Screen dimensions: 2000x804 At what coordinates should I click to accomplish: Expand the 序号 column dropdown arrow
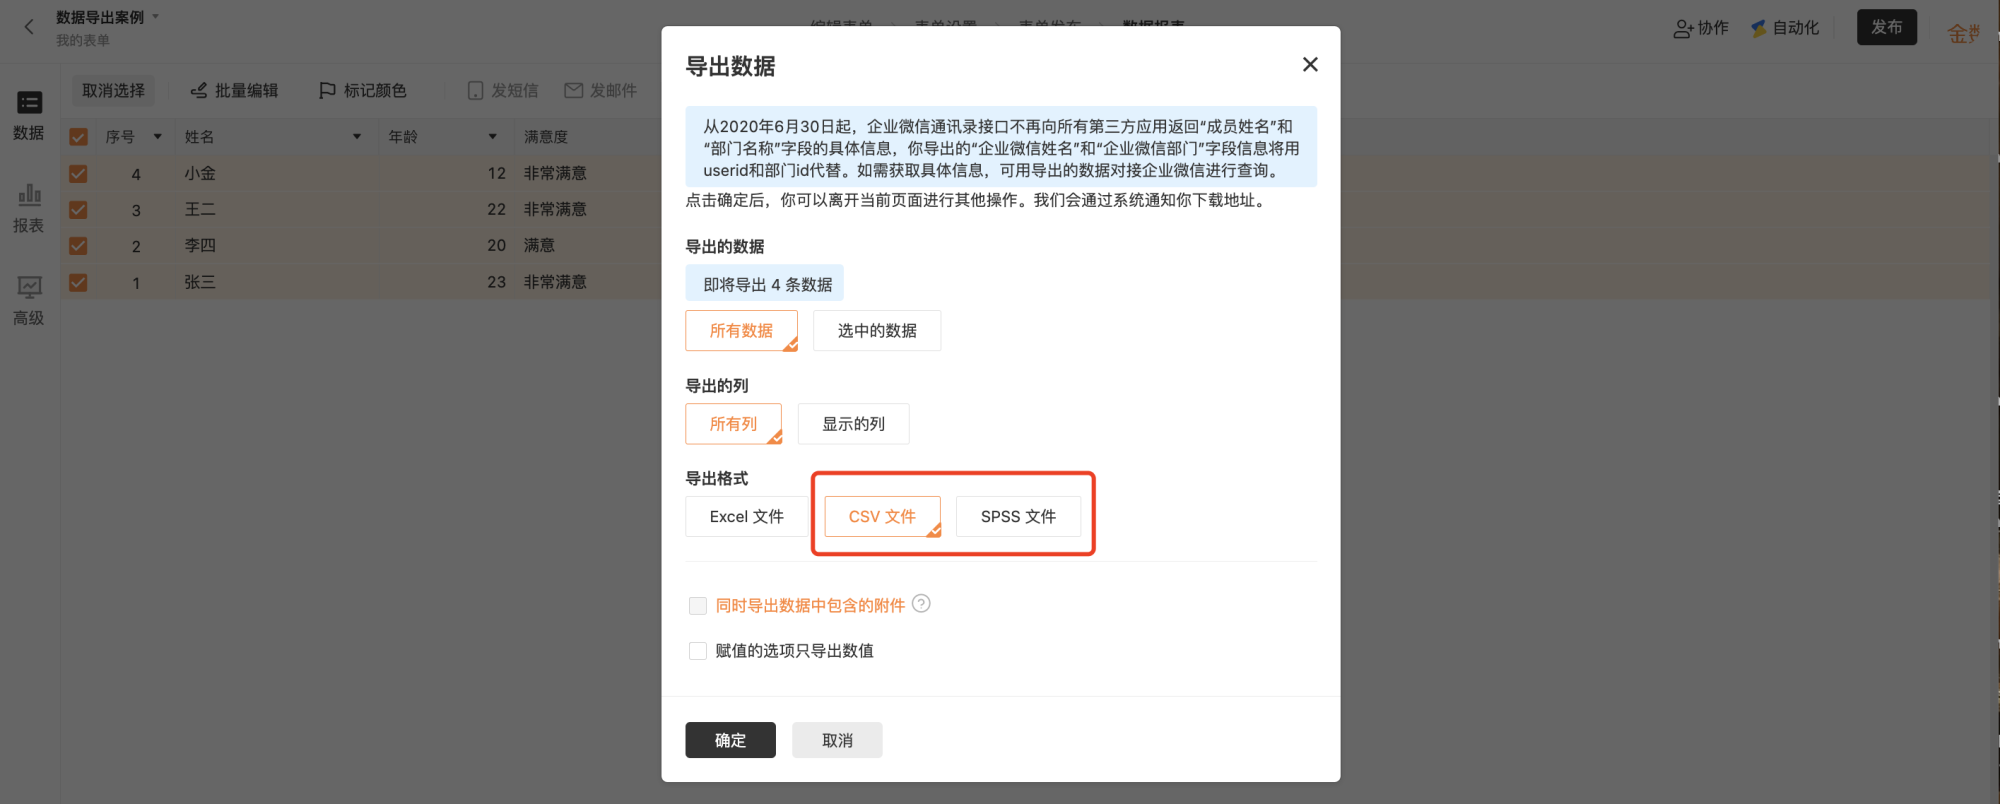point(157,136)
